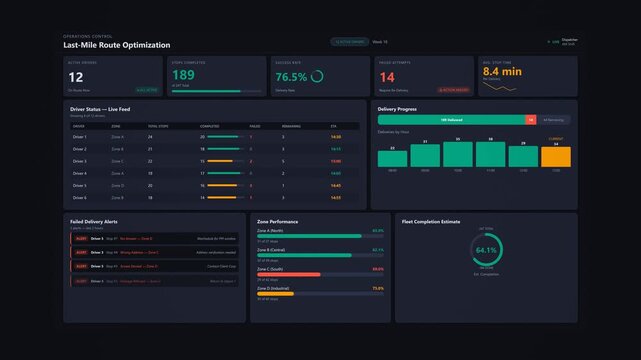The width and height of the screenshot is (641, 360).
Task: Click the Fleet Completion 64.1% gauge
Action: (x=486, y=250)
